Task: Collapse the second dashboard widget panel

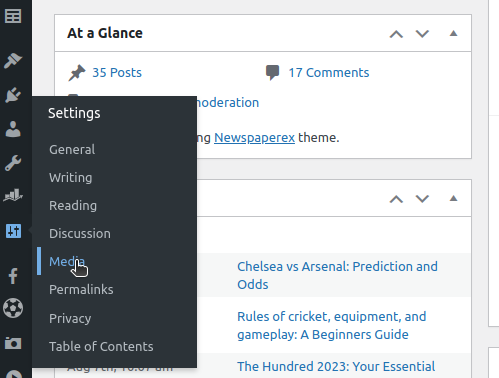Action: point(453,198)
